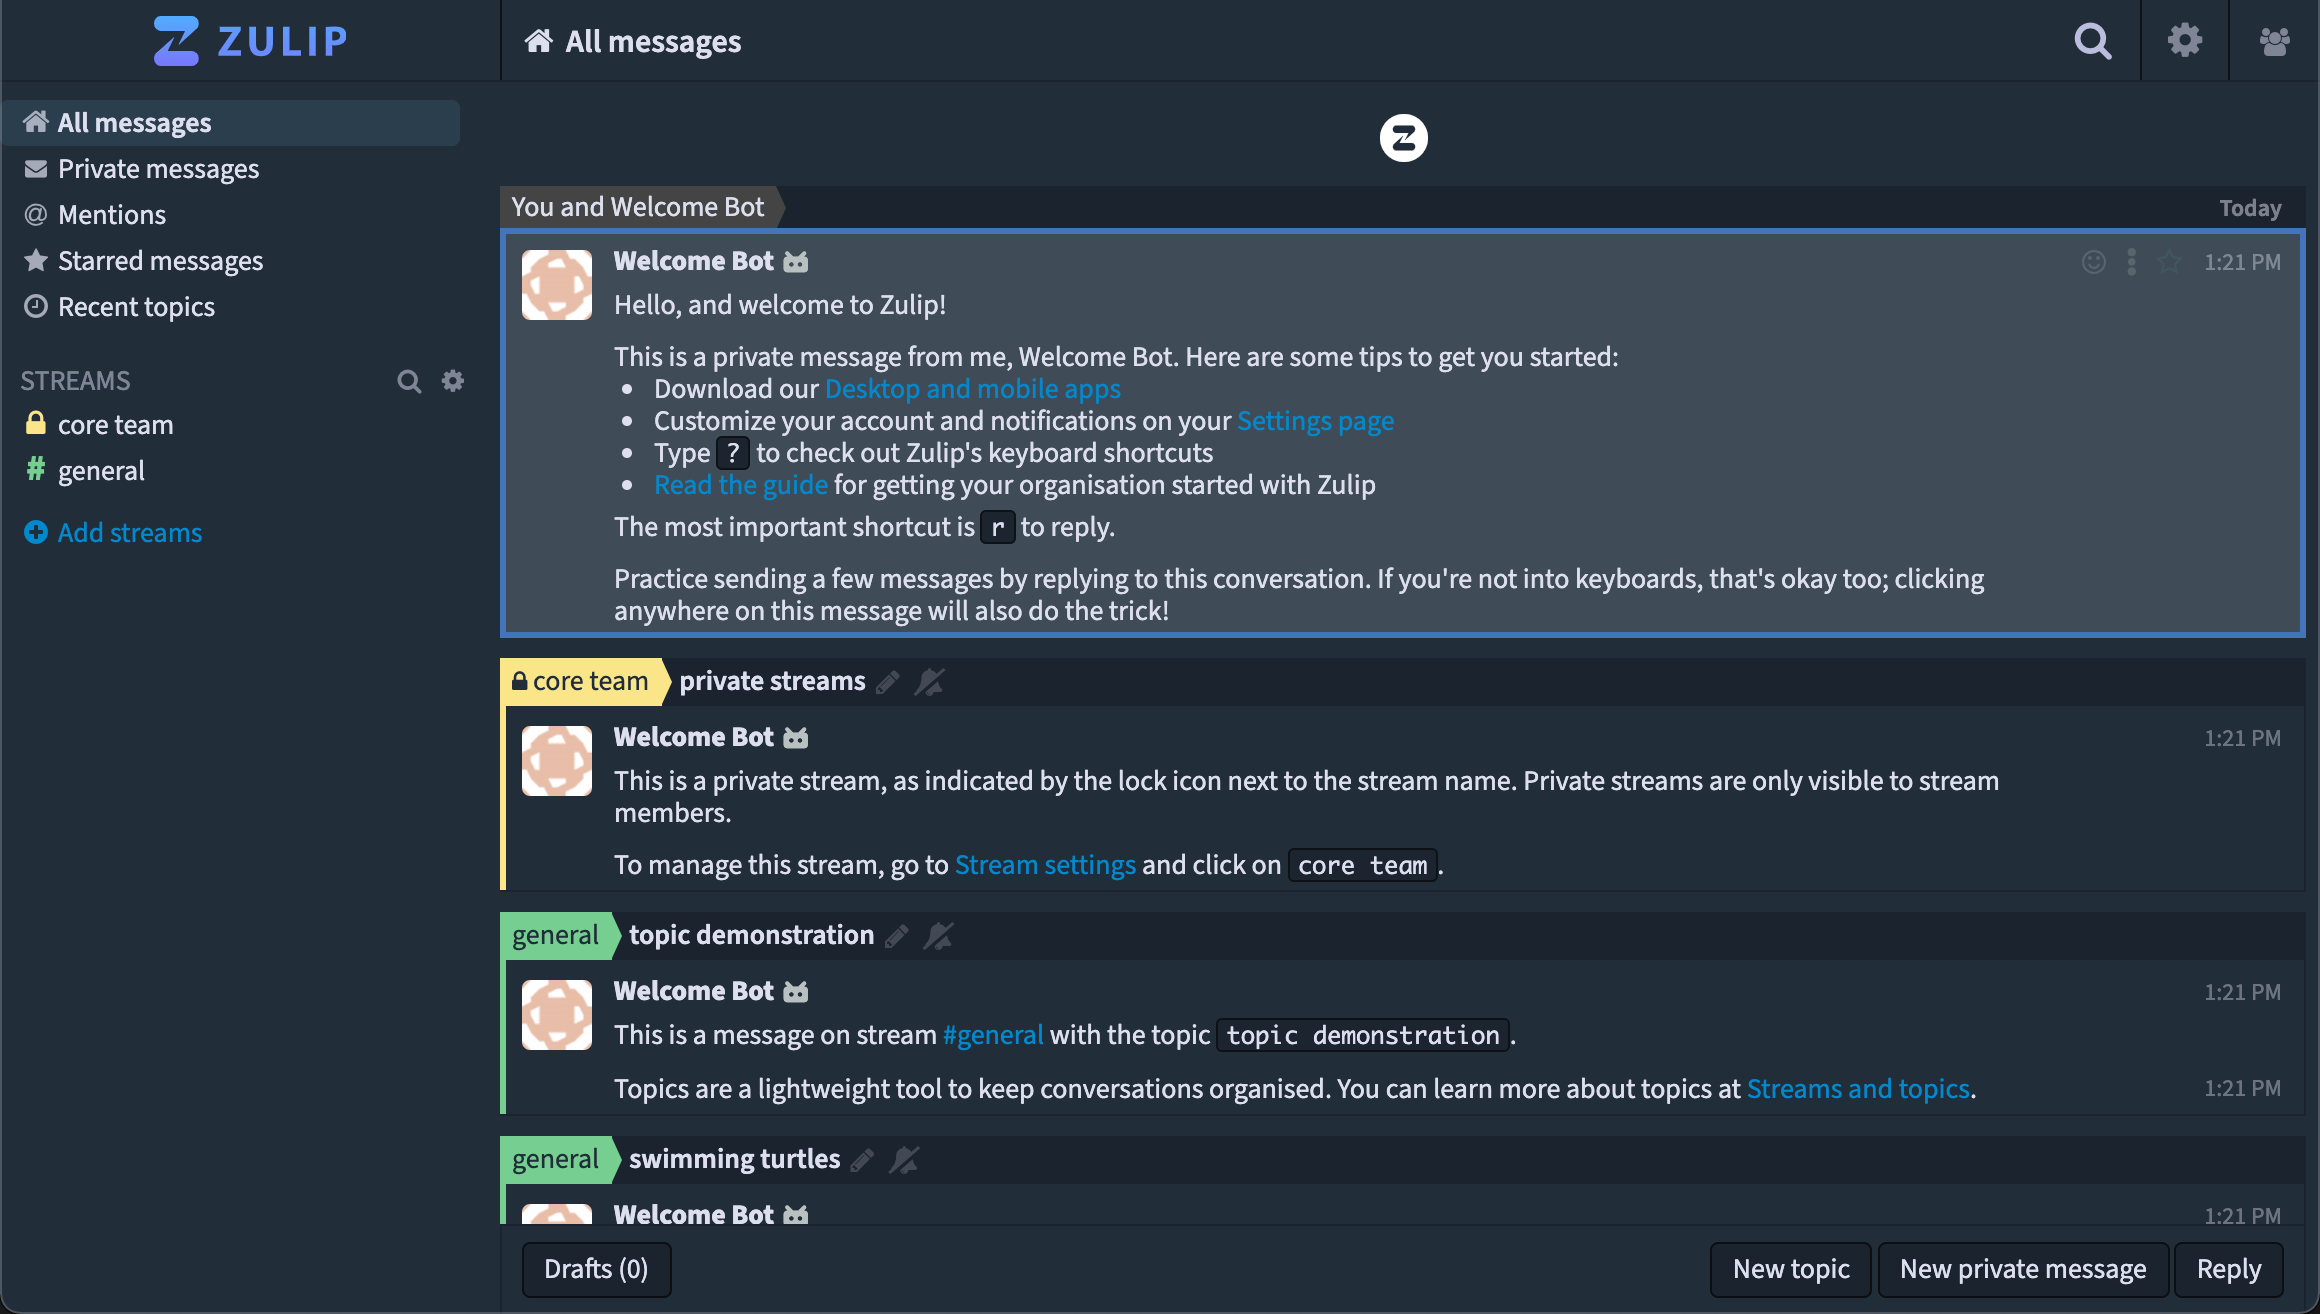Edit the 'private streams' topic pencil icon

[x=887, y=682]
